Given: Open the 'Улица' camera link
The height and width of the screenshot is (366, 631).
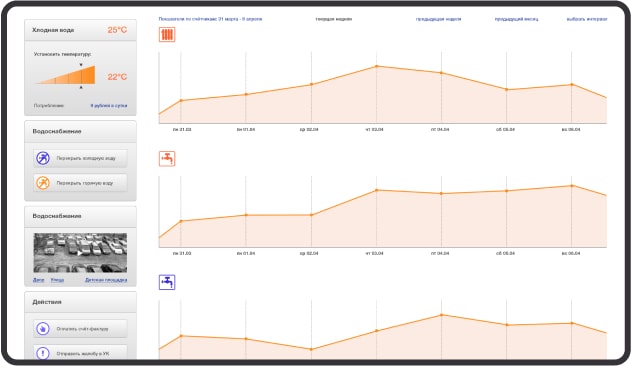Looking at the screenshot, I should pyautogui.click(x=58, y=280).
